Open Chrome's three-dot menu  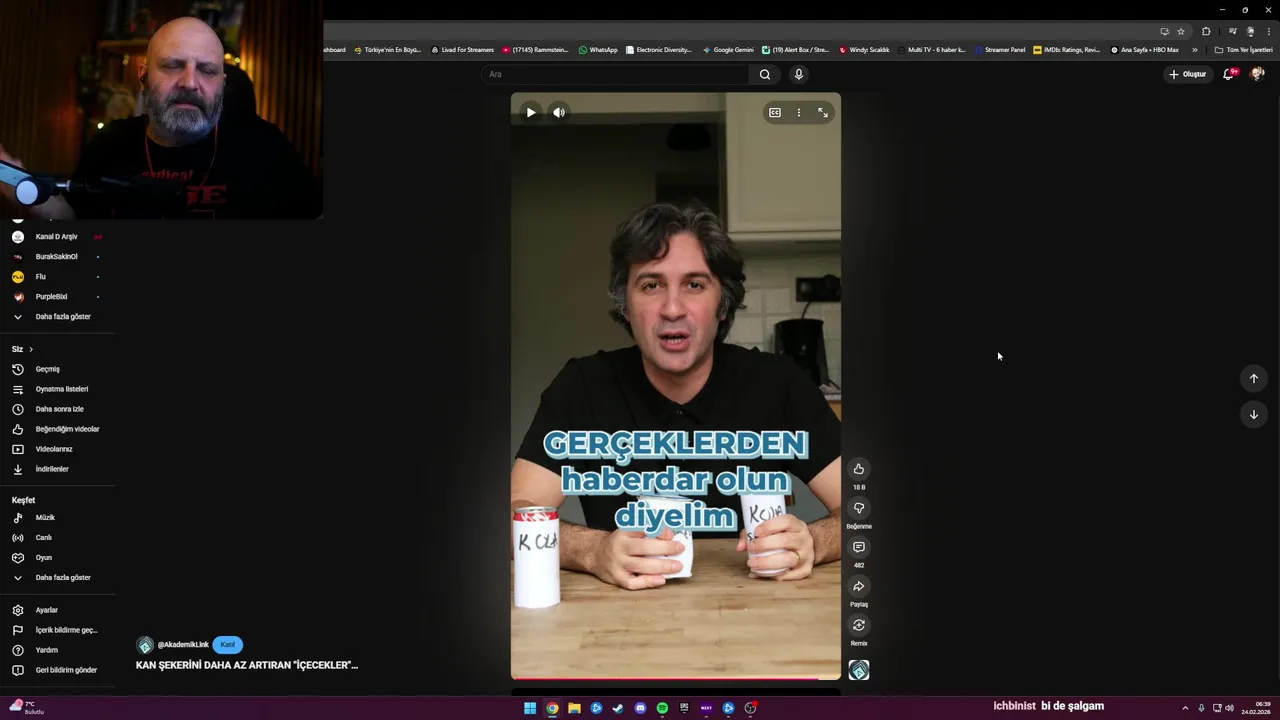[1268, 31]
